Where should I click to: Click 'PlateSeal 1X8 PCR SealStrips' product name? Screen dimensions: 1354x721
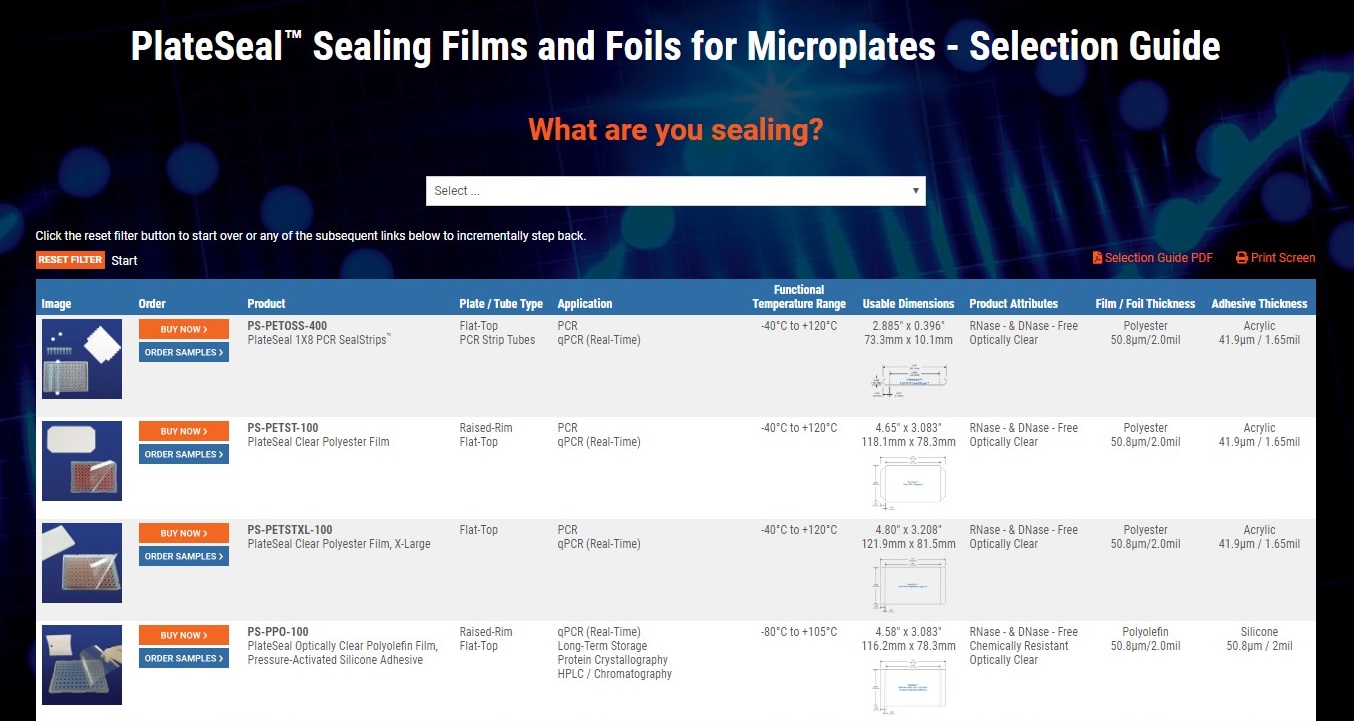coord(319,340)
